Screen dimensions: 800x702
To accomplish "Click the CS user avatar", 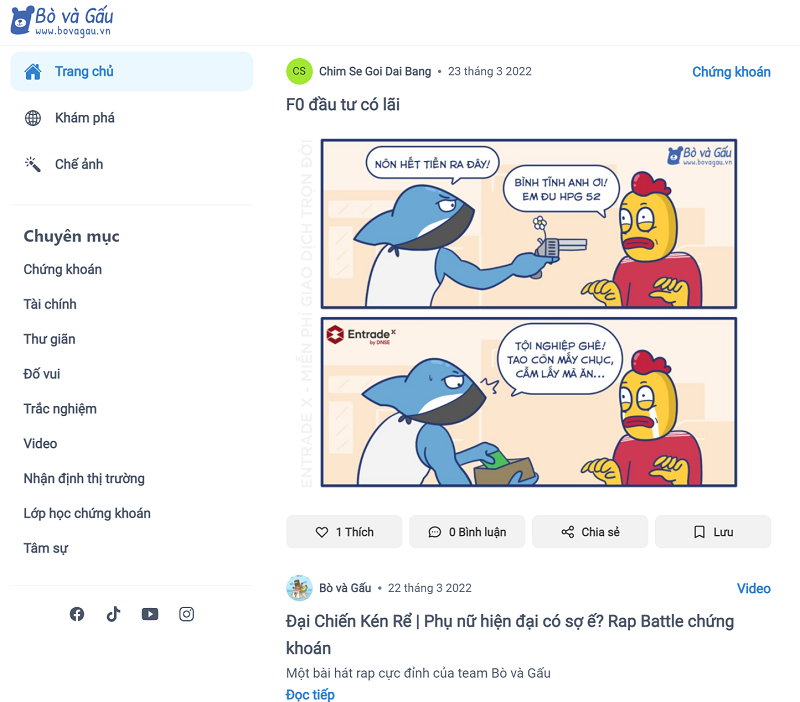I will click(299, 71).
